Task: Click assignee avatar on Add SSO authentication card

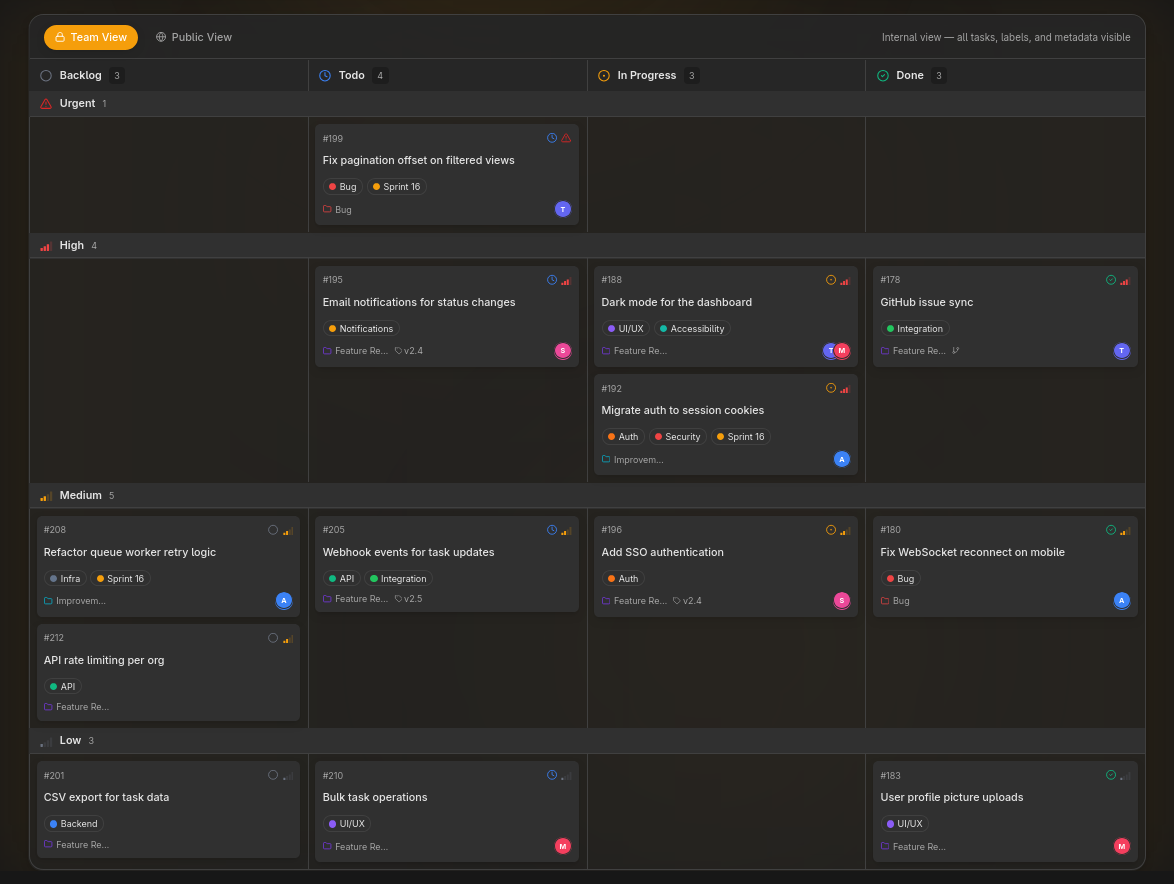Action: point(841,600)
